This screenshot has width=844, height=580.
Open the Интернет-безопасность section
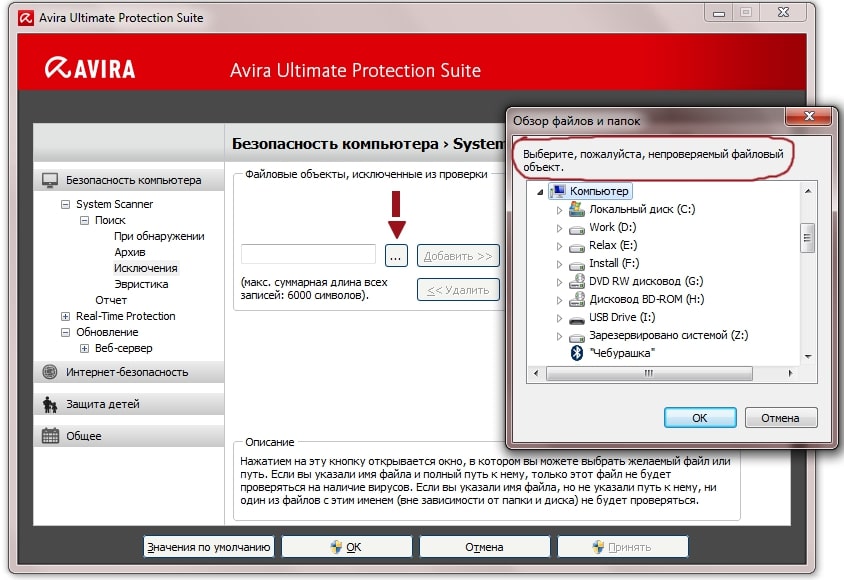[129, 372]
